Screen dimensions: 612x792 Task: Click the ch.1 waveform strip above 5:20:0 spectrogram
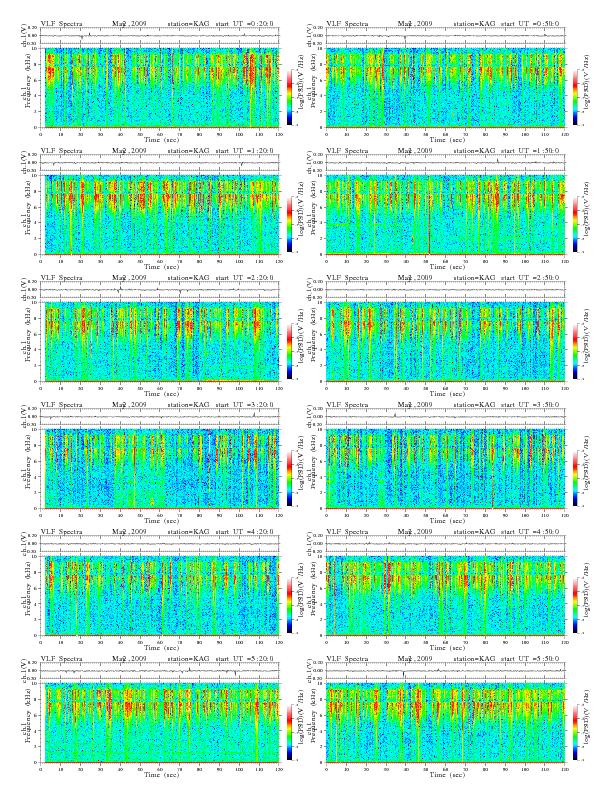[x=160, y=671]
